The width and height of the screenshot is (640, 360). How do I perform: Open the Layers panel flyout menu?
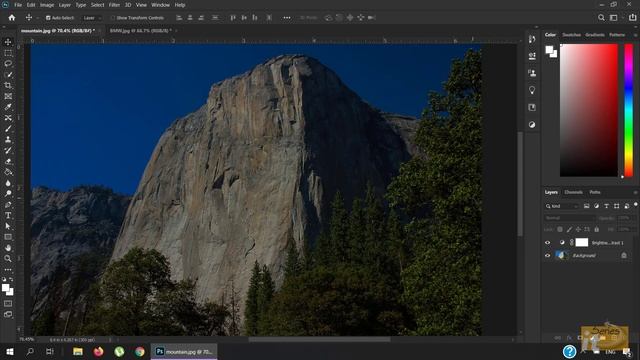pyautogui.click(x=635, y=192)
